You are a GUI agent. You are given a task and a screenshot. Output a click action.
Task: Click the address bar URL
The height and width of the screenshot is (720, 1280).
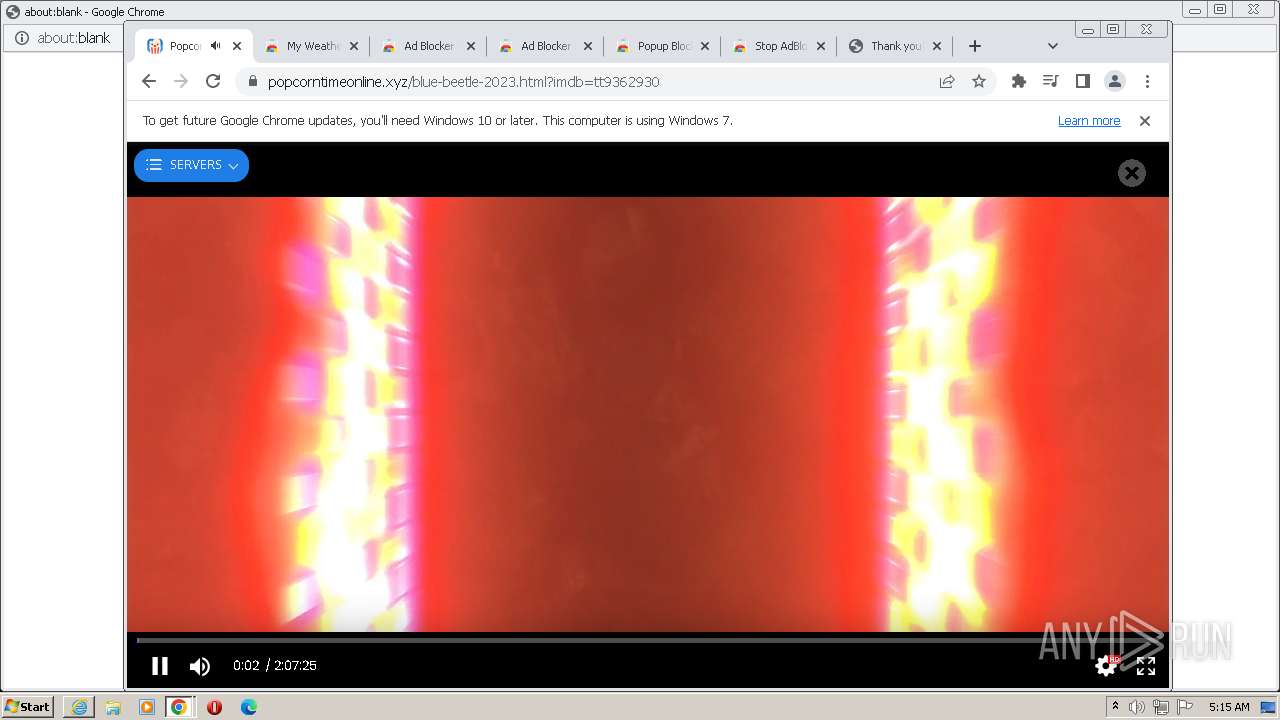point(463,82)
